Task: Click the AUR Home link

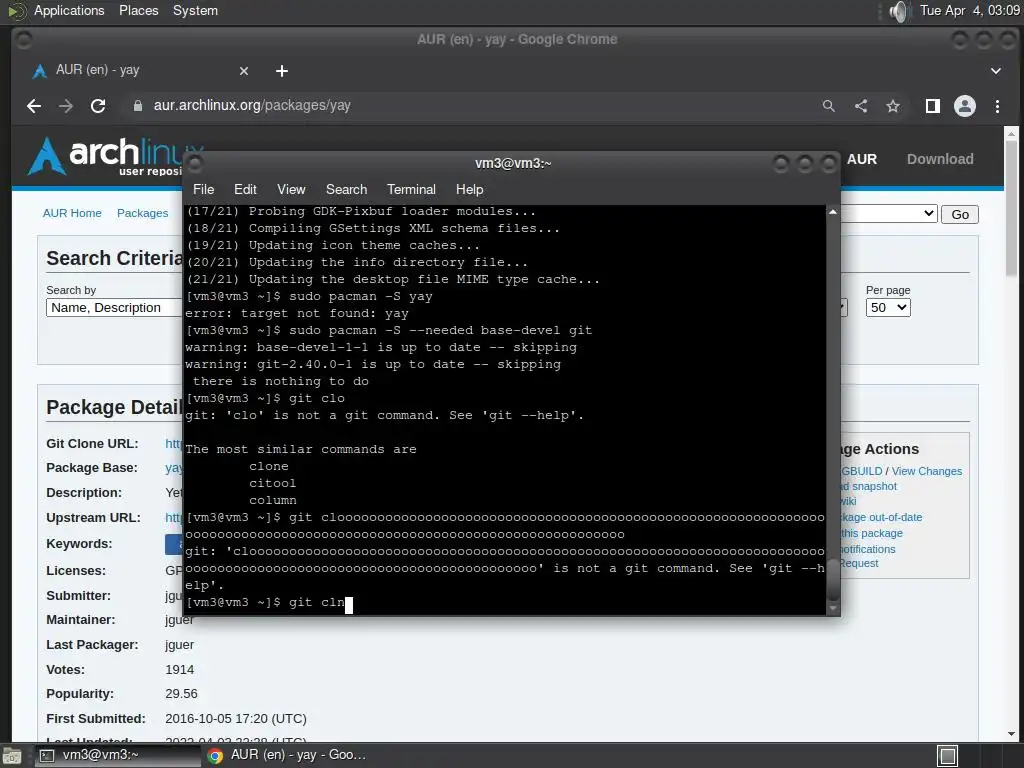Action: point(72,214)
